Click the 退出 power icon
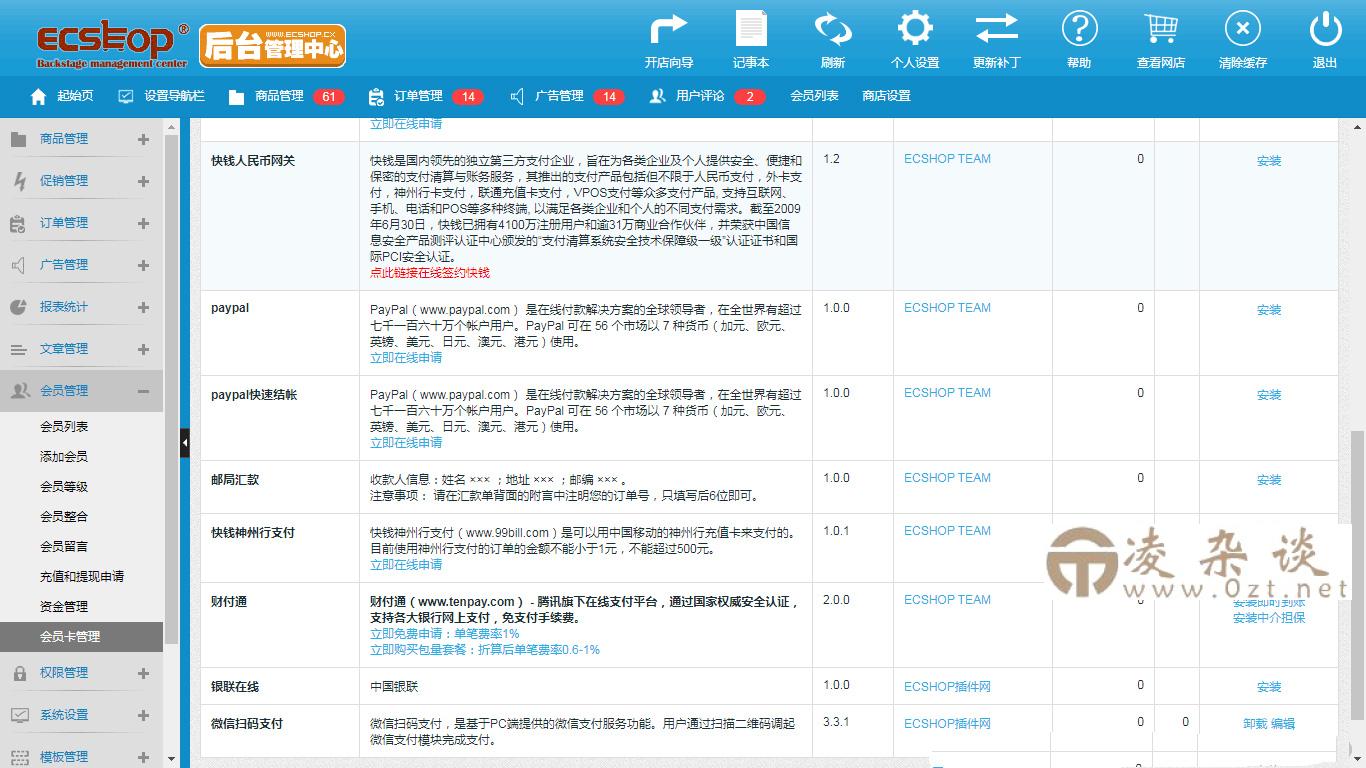Image resolution: width=1366 pixels, height=768 pixels. pyautogui.click(x=1325, y=29)
